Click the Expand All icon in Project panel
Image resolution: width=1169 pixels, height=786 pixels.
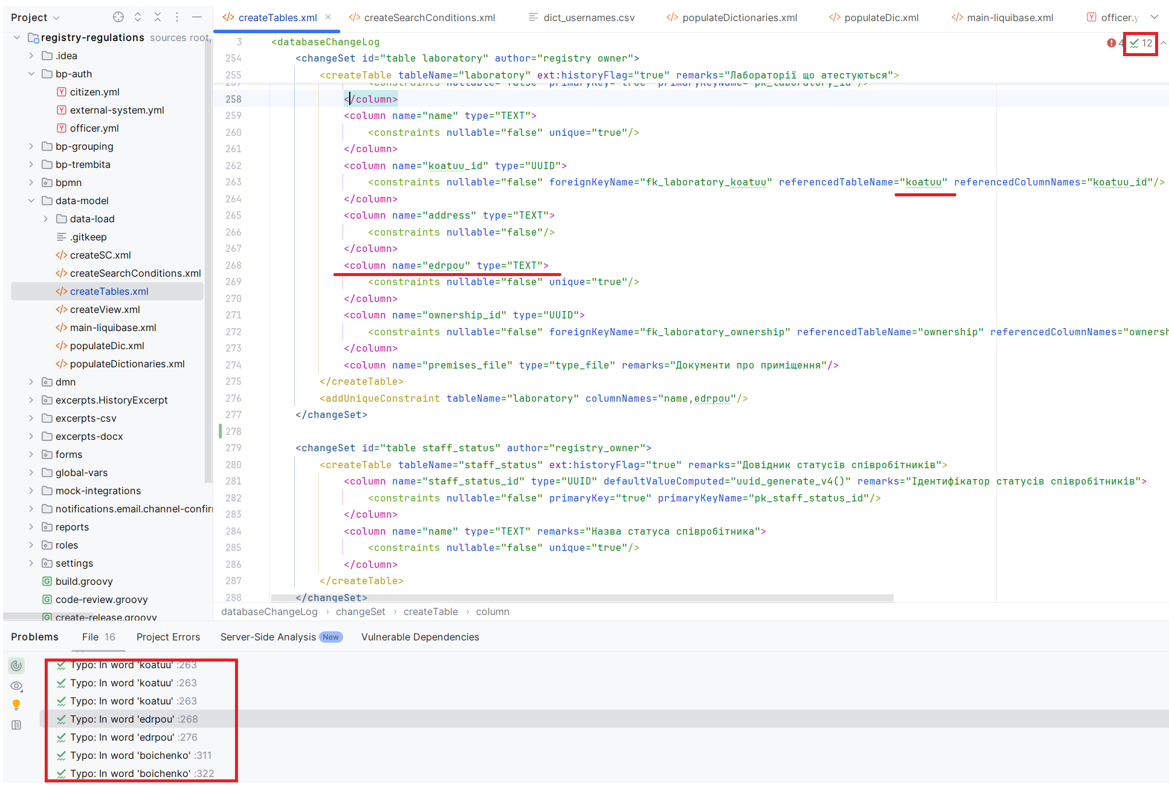(138, 17)
